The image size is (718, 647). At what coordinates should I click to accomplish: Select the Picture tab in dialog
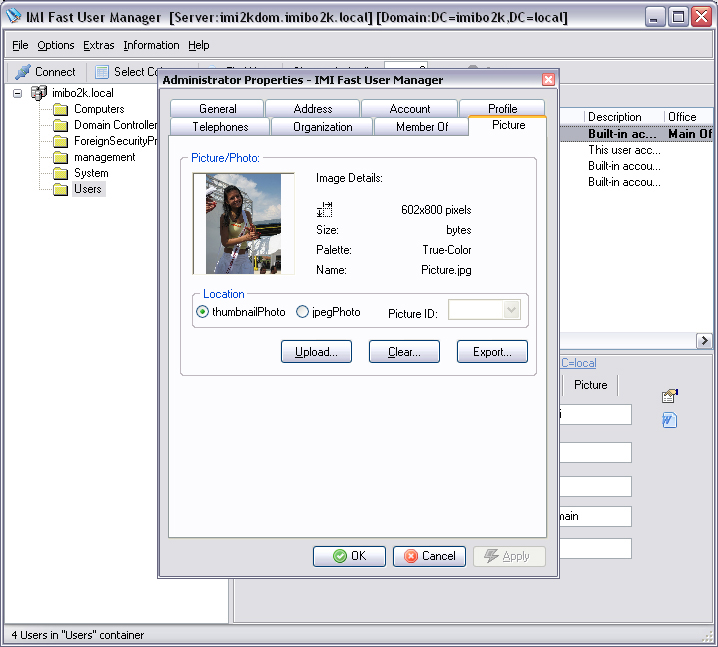(x=508, y=125)
